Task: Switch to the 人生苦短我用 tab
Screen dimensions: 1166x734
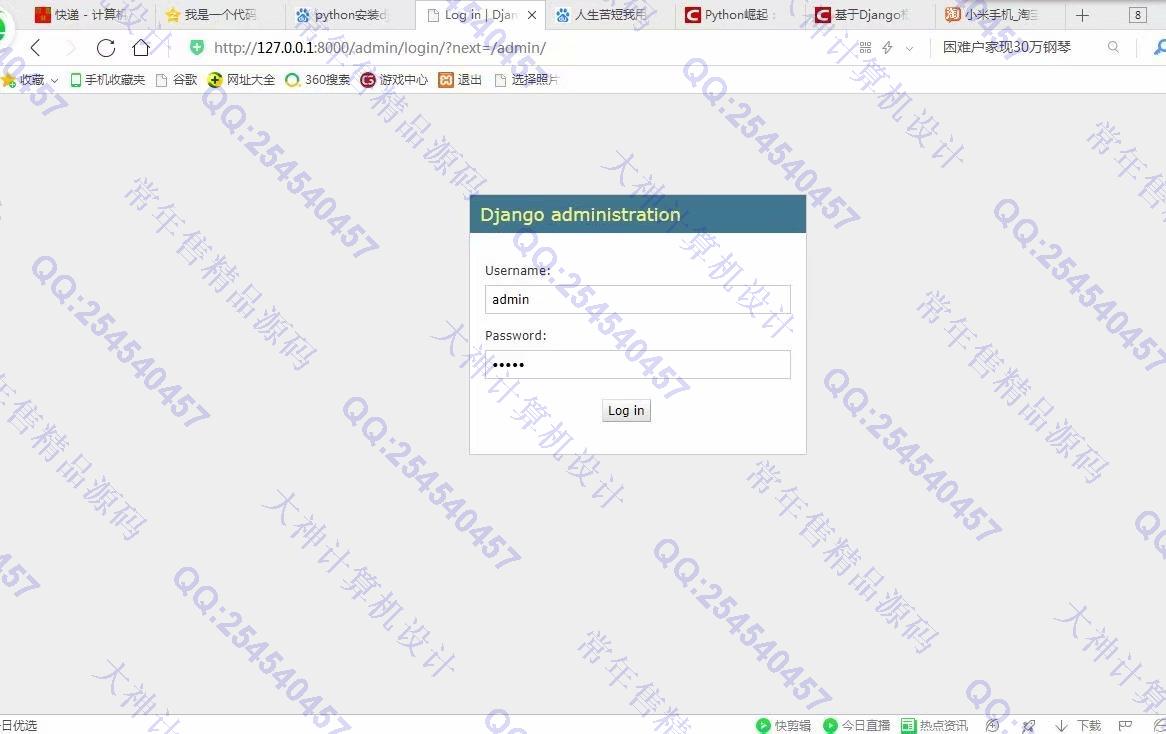Action: pos(611,15)
